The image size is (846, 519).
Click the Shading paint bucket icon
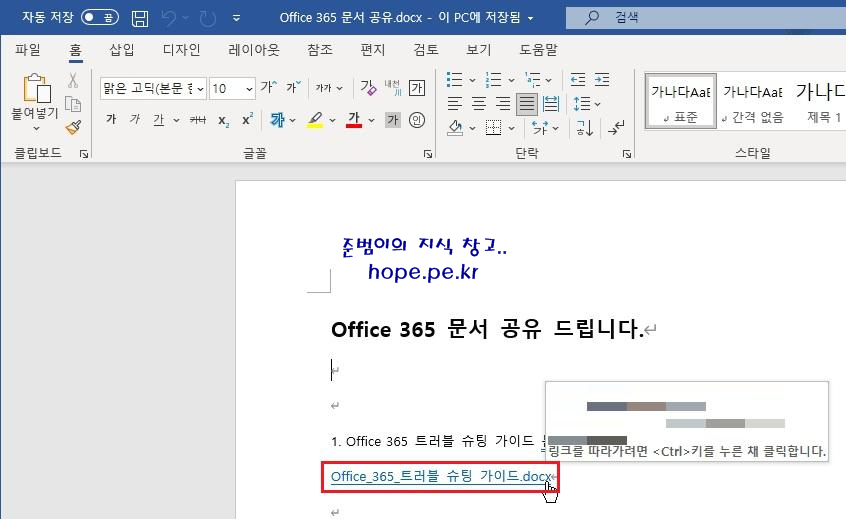455,128
